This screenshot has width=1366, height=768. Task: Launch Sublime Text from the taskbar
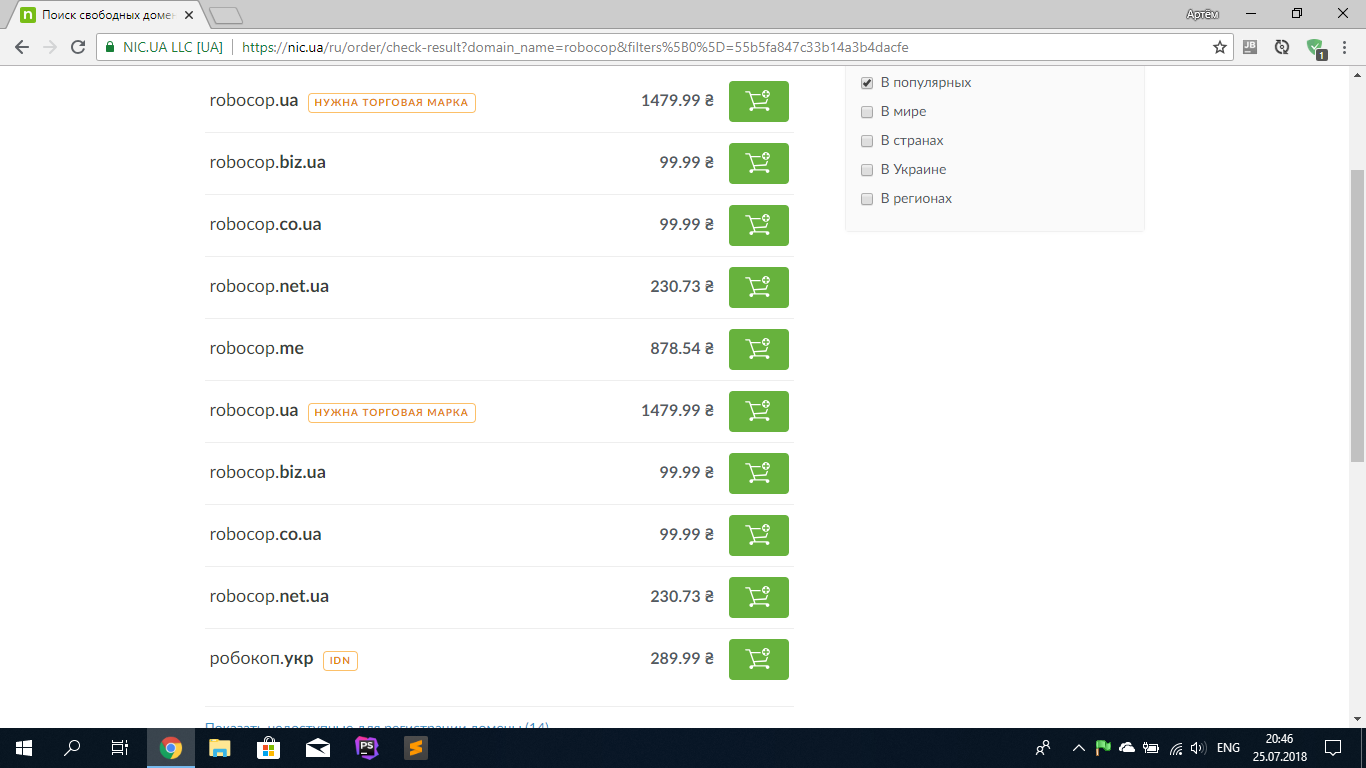click(x=415, y=748)
